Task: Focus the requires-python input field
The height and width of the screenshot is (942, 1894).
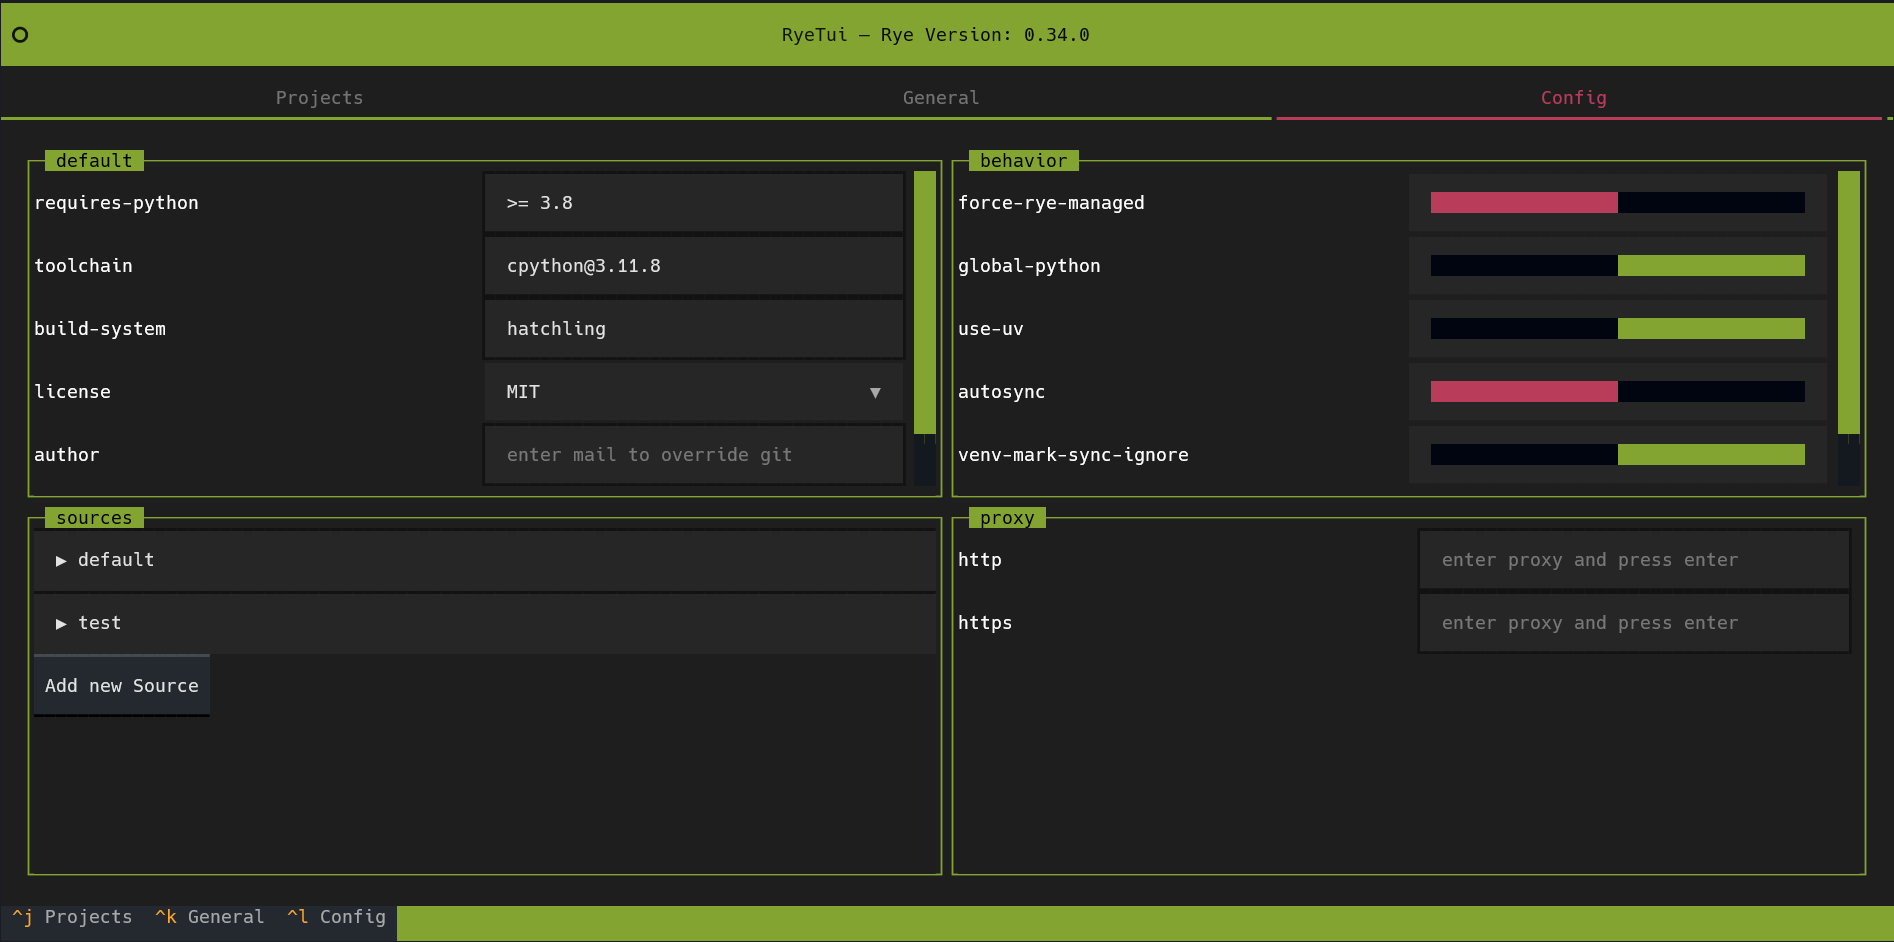Action: pos(694,203)
